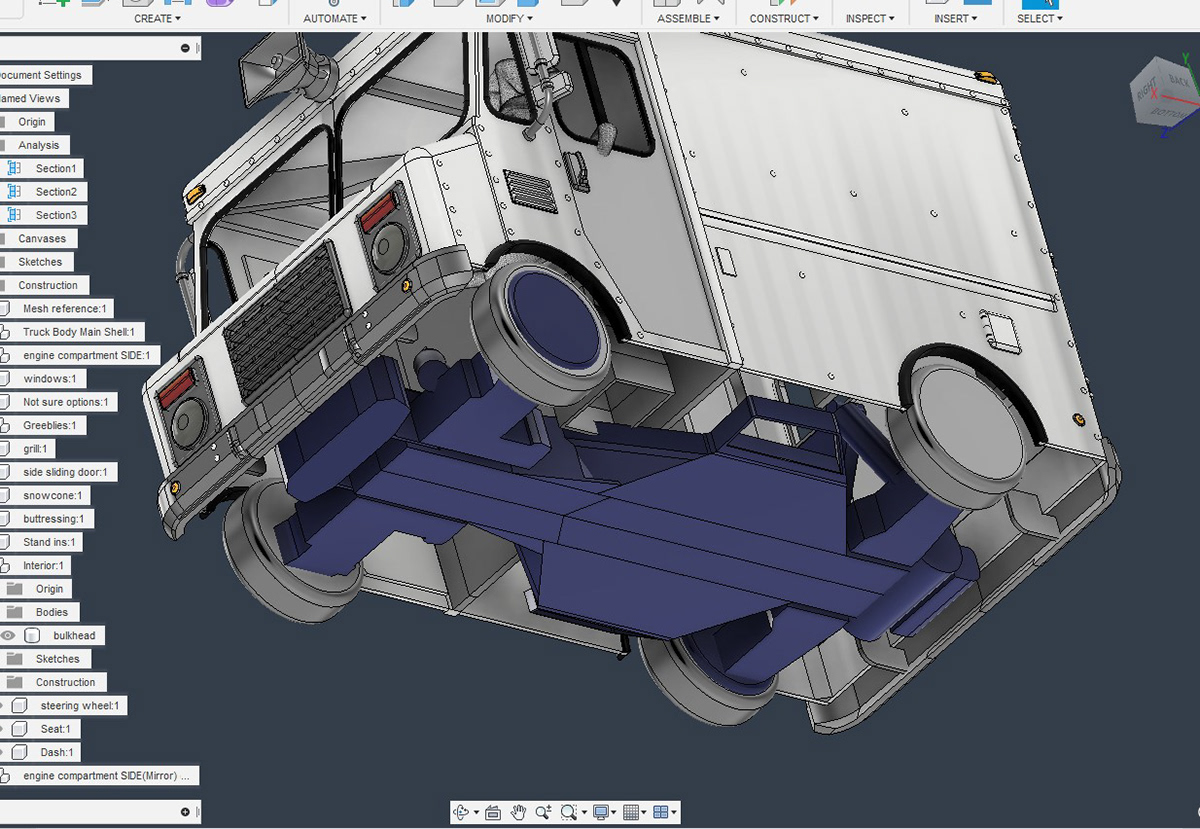The height and width of the screenshot is (829, 1200).
Task: Select Document Settings in the browser
Action: (44, 75)
